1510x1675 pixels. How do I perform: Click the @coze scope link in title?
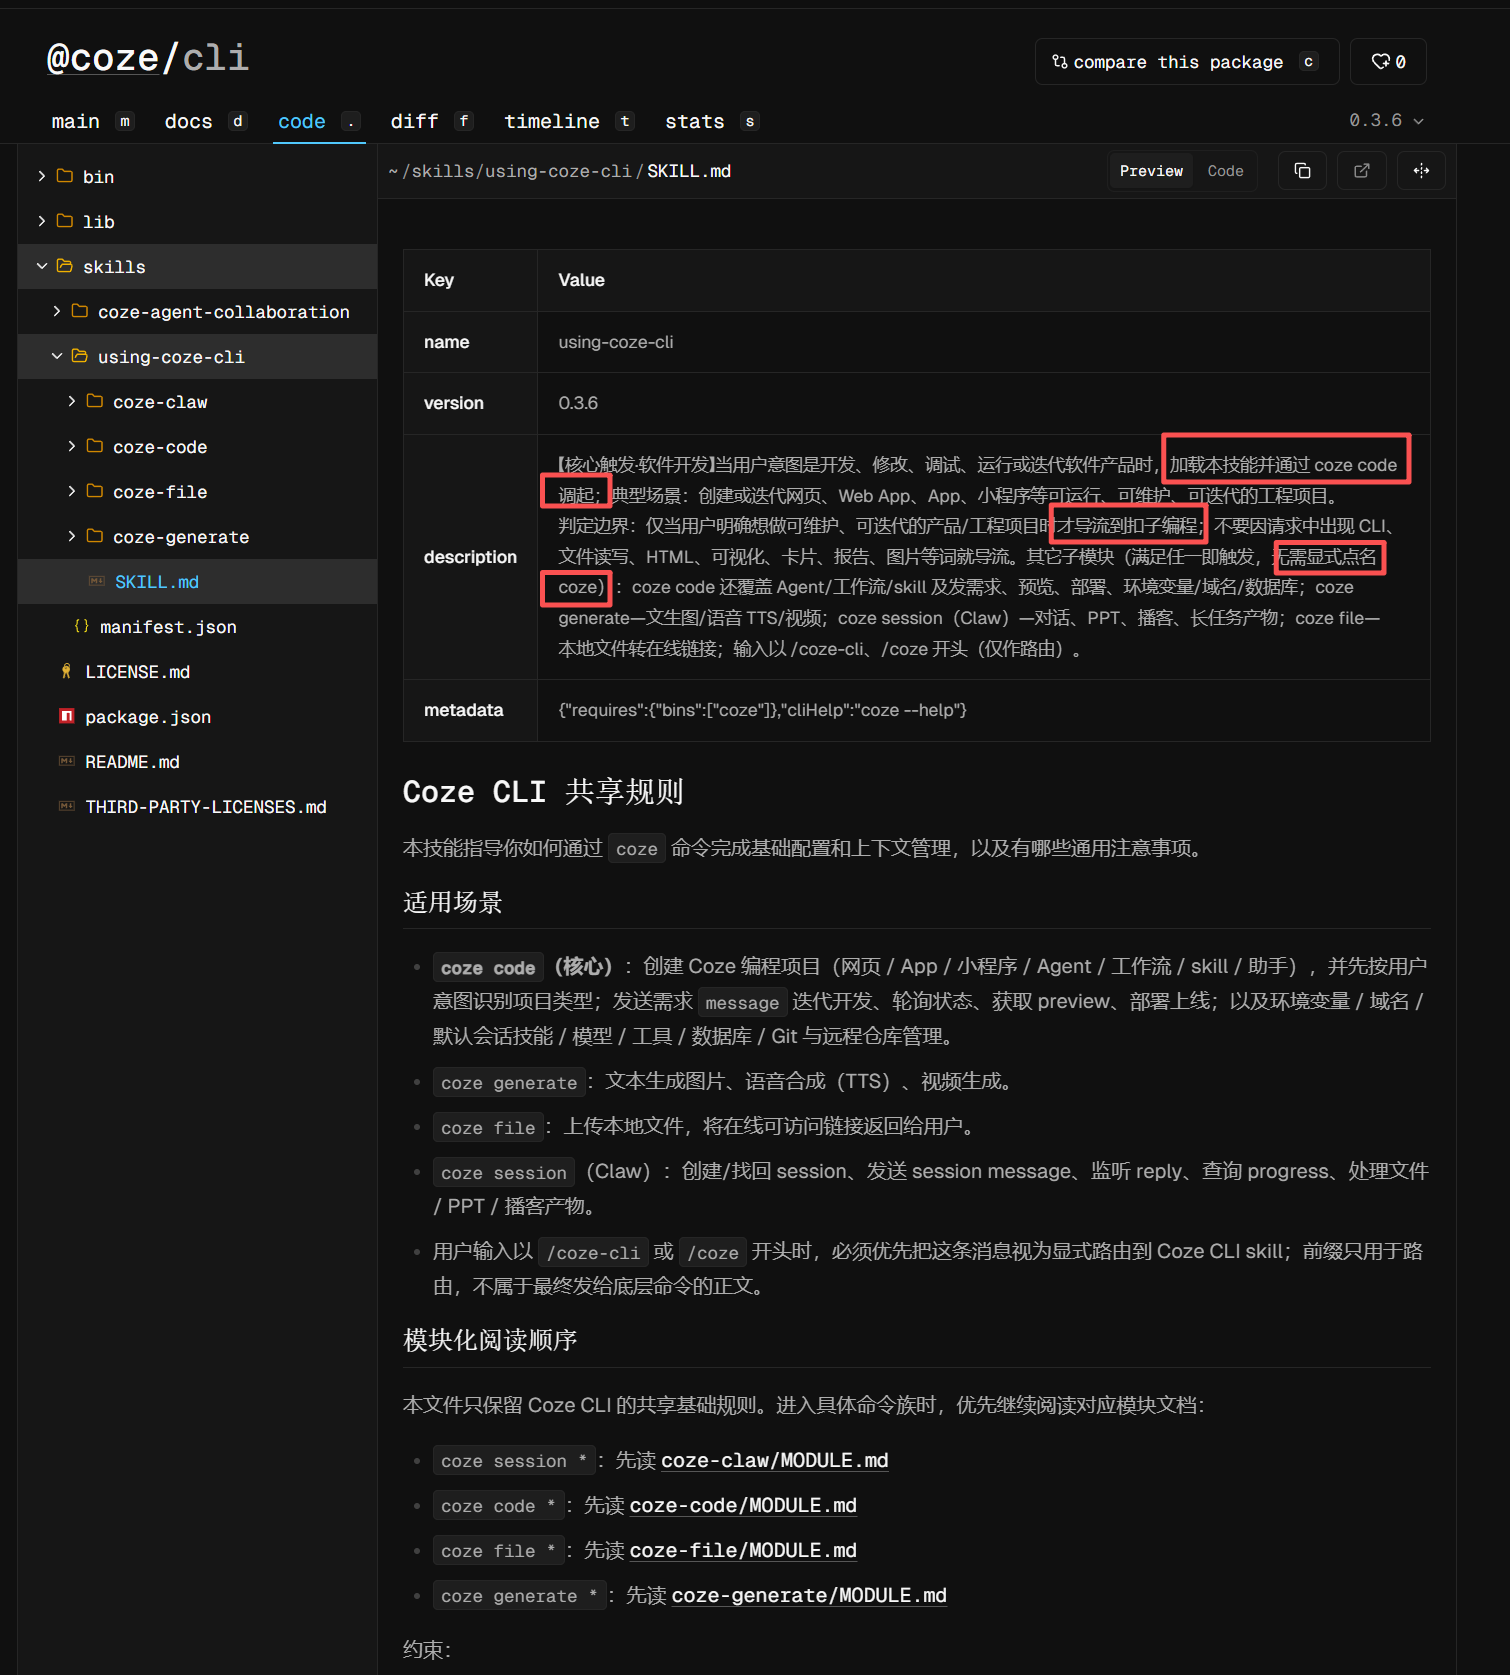pos(103,58)
